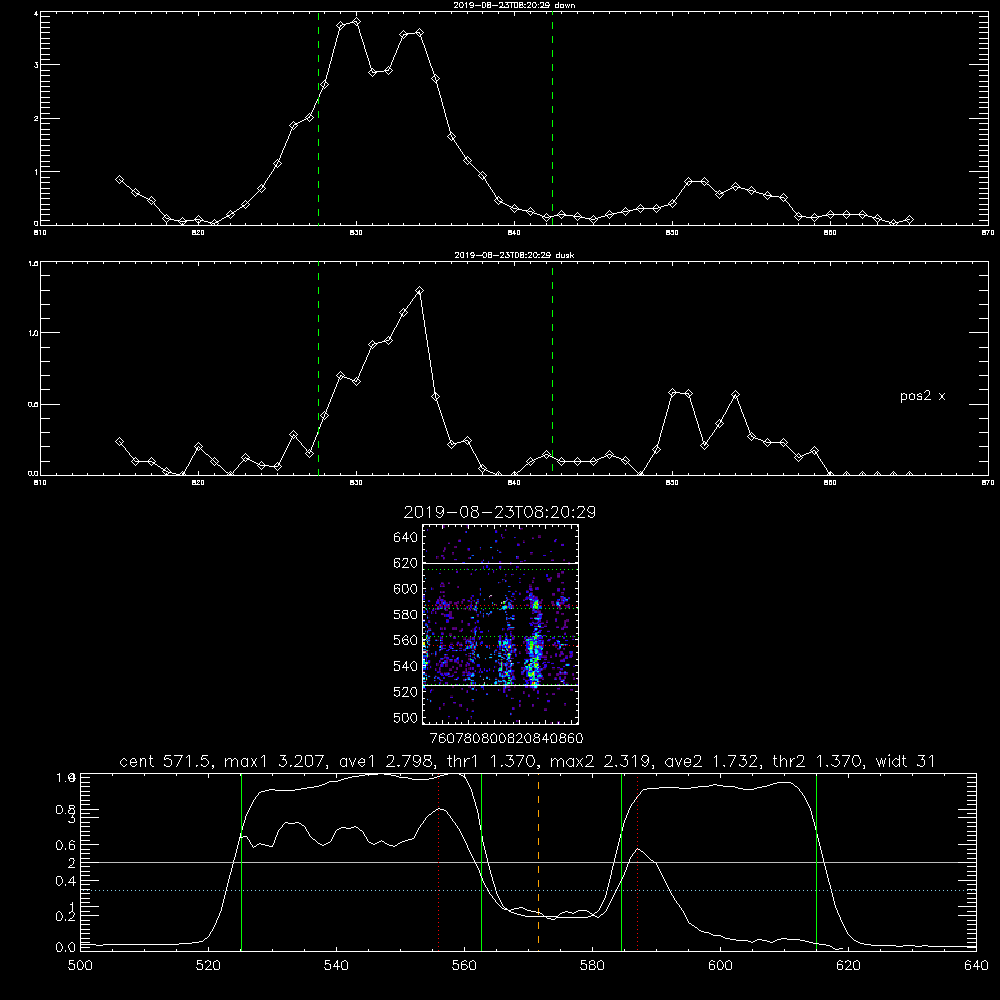
Task: Click the green vertical line near 563 in bottom plot
Action: tap(482, 861)
